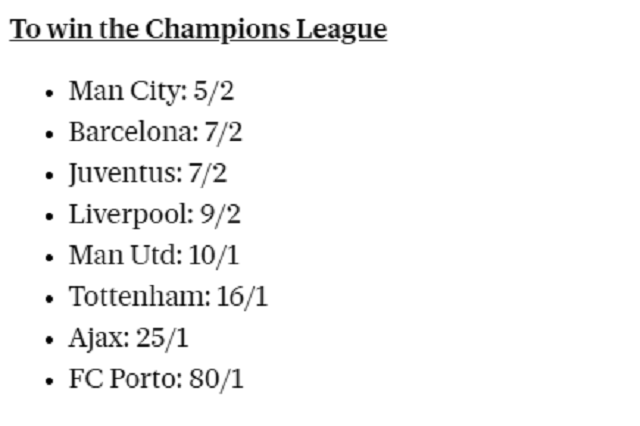Click the 7/2 odds next to Barcelona
640x426 pixels.
223,132
